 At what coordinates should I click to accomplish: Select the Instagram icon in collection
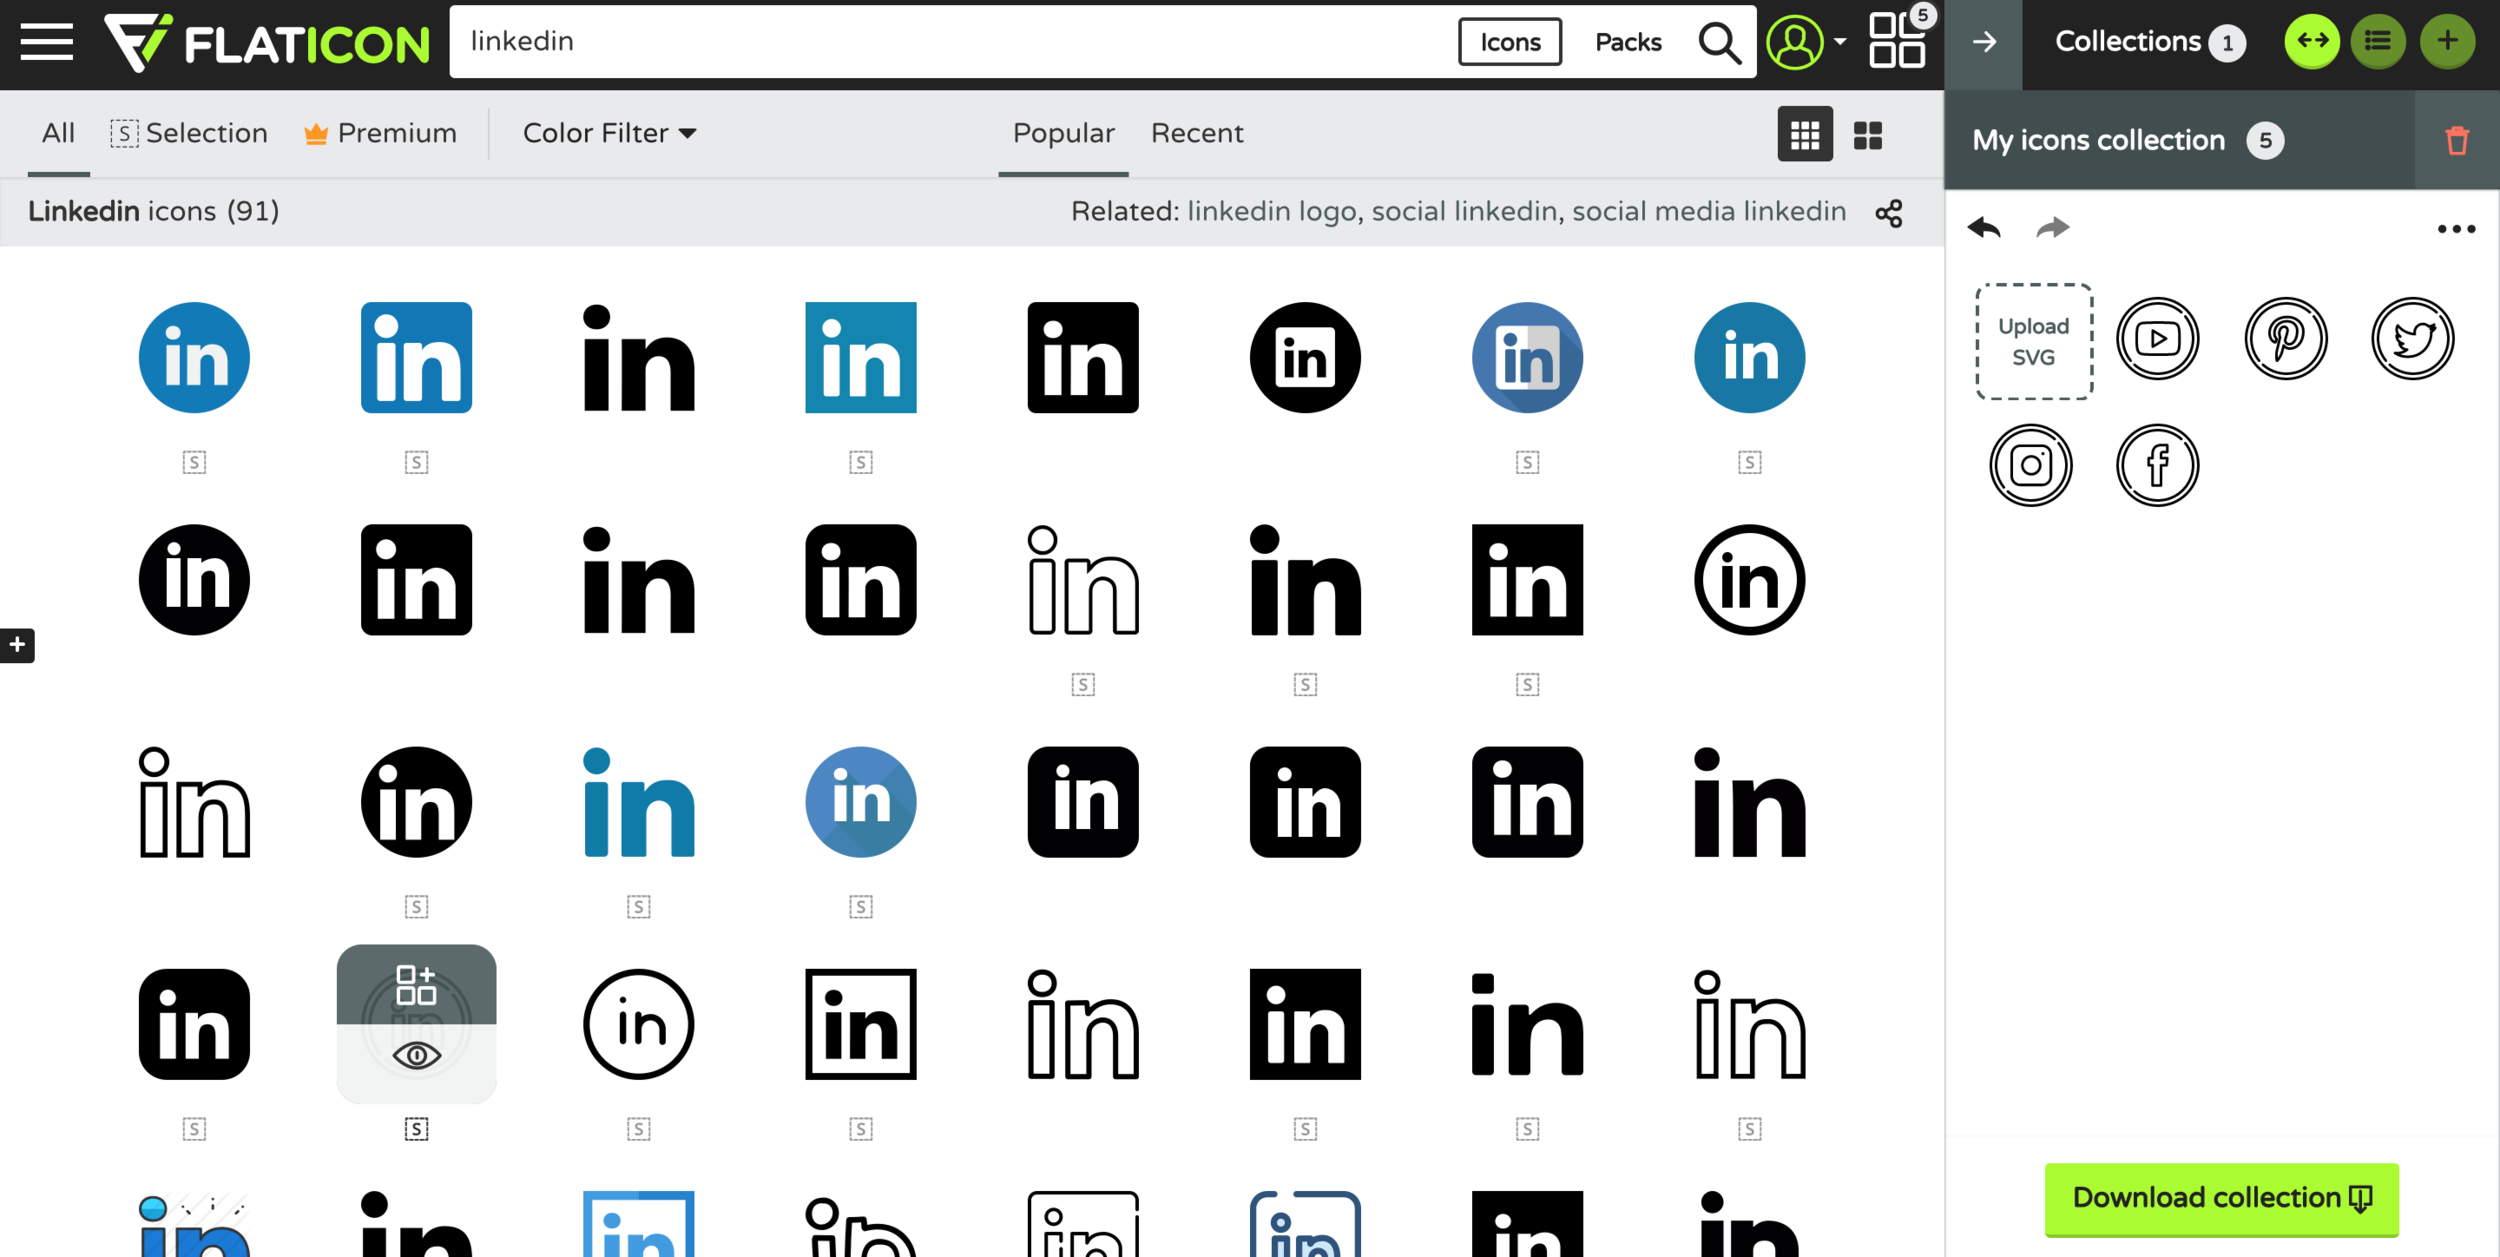[2031, 465]
